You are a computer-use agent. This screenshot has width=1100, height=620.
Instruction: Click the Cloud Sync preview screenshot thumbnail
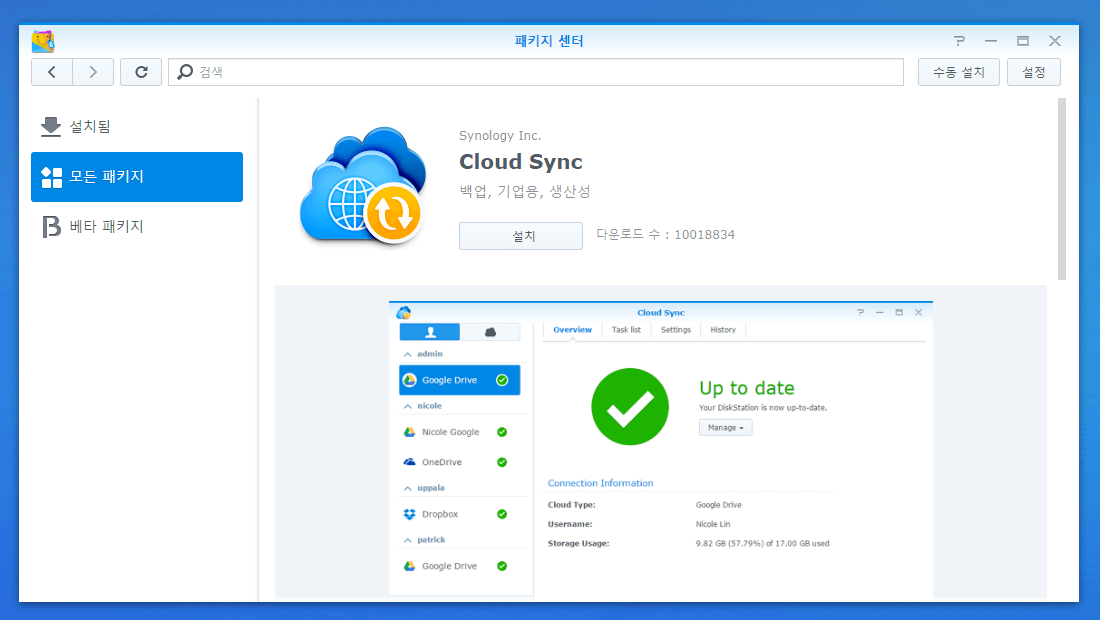click(661, 449)
